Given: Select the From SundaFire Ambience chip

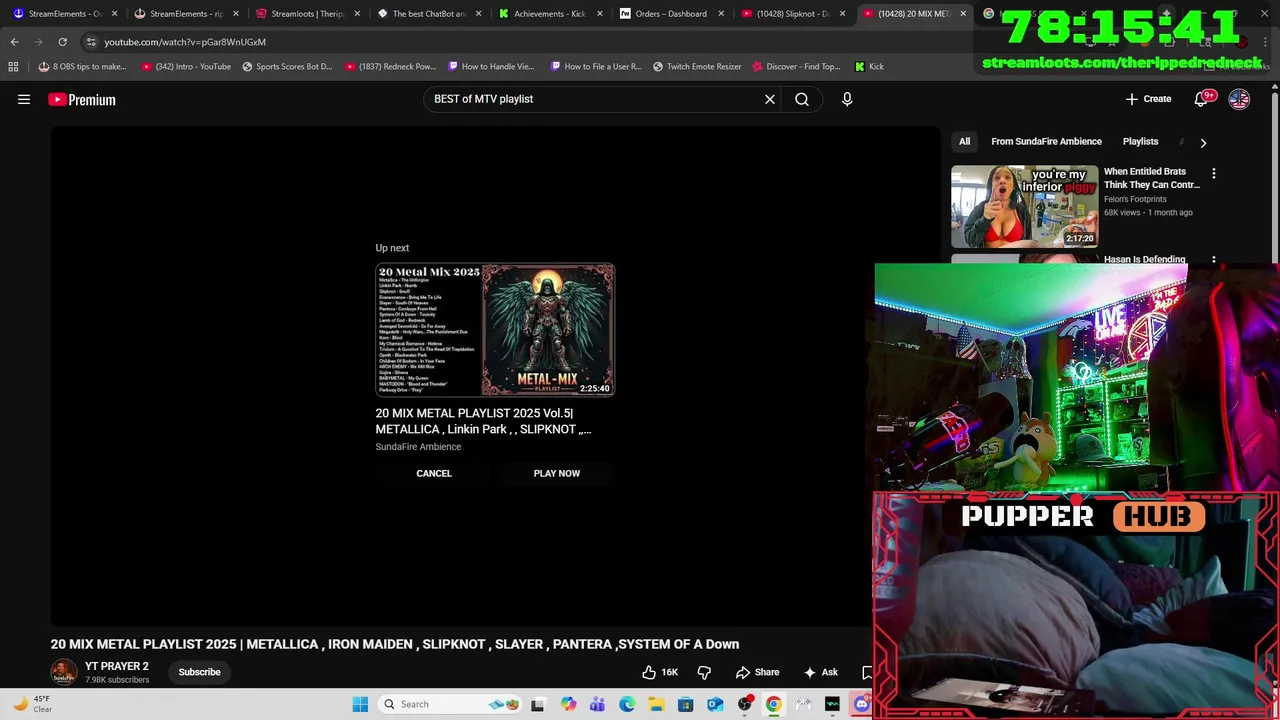Looking at the screenshot, I should [x=1046, y=141].
